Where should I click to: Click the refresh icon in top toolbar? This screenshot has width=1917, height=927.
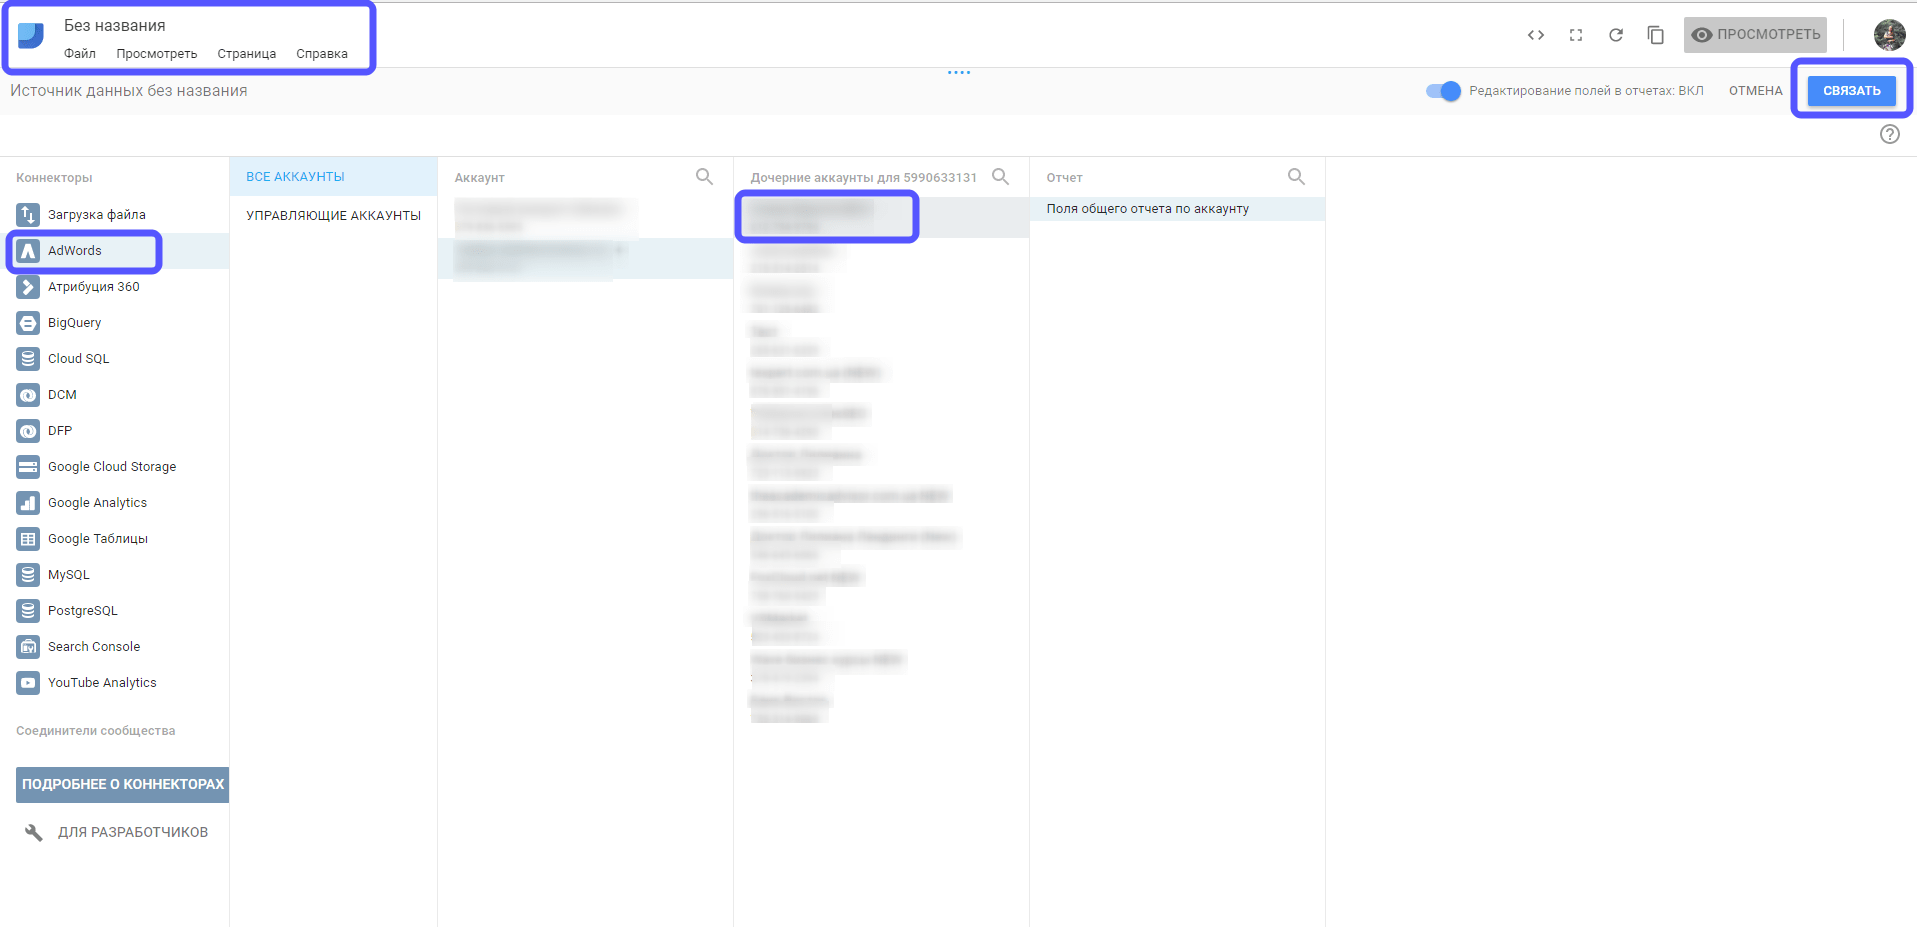[x=1615, y=35]
